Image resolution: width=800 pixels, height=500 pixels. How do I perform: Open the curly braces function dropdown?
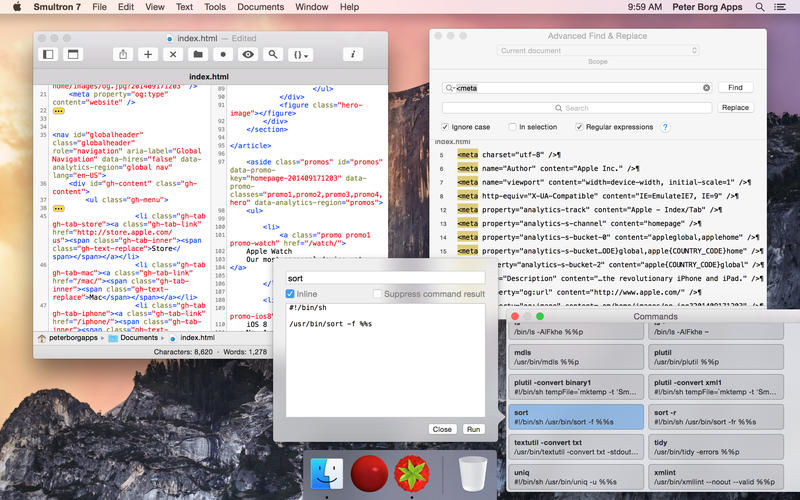point(301,54)
